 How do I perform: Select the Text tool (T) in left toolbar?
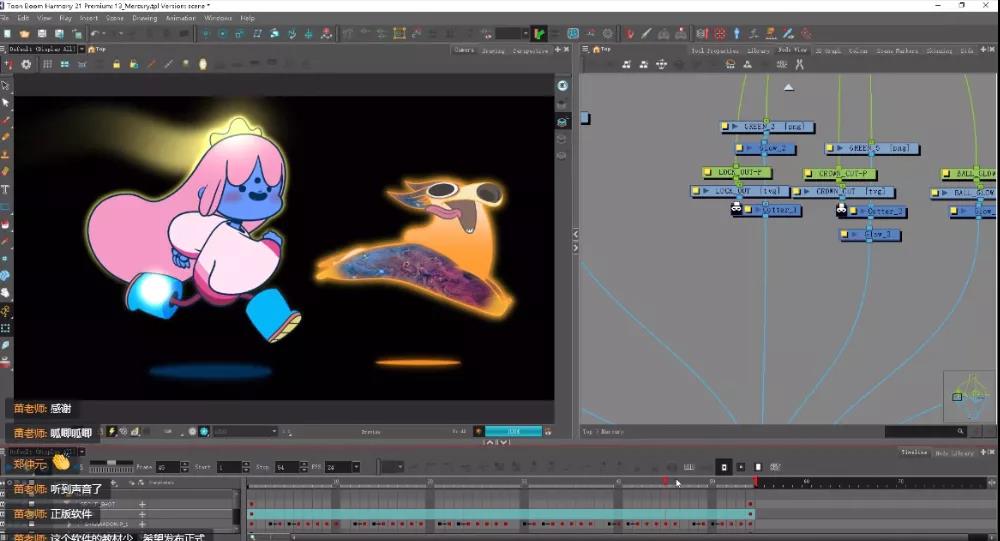(x=5, y=189)
